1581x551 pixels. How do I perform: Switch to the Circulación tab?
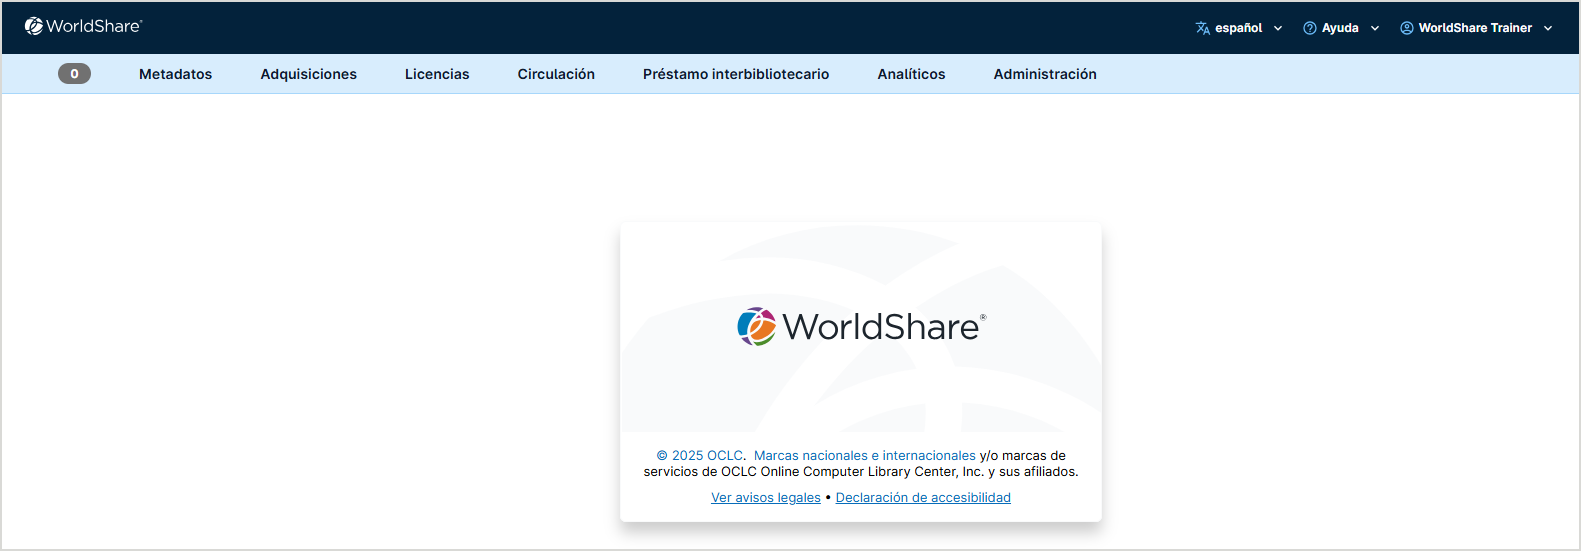(x=556, y=74)
